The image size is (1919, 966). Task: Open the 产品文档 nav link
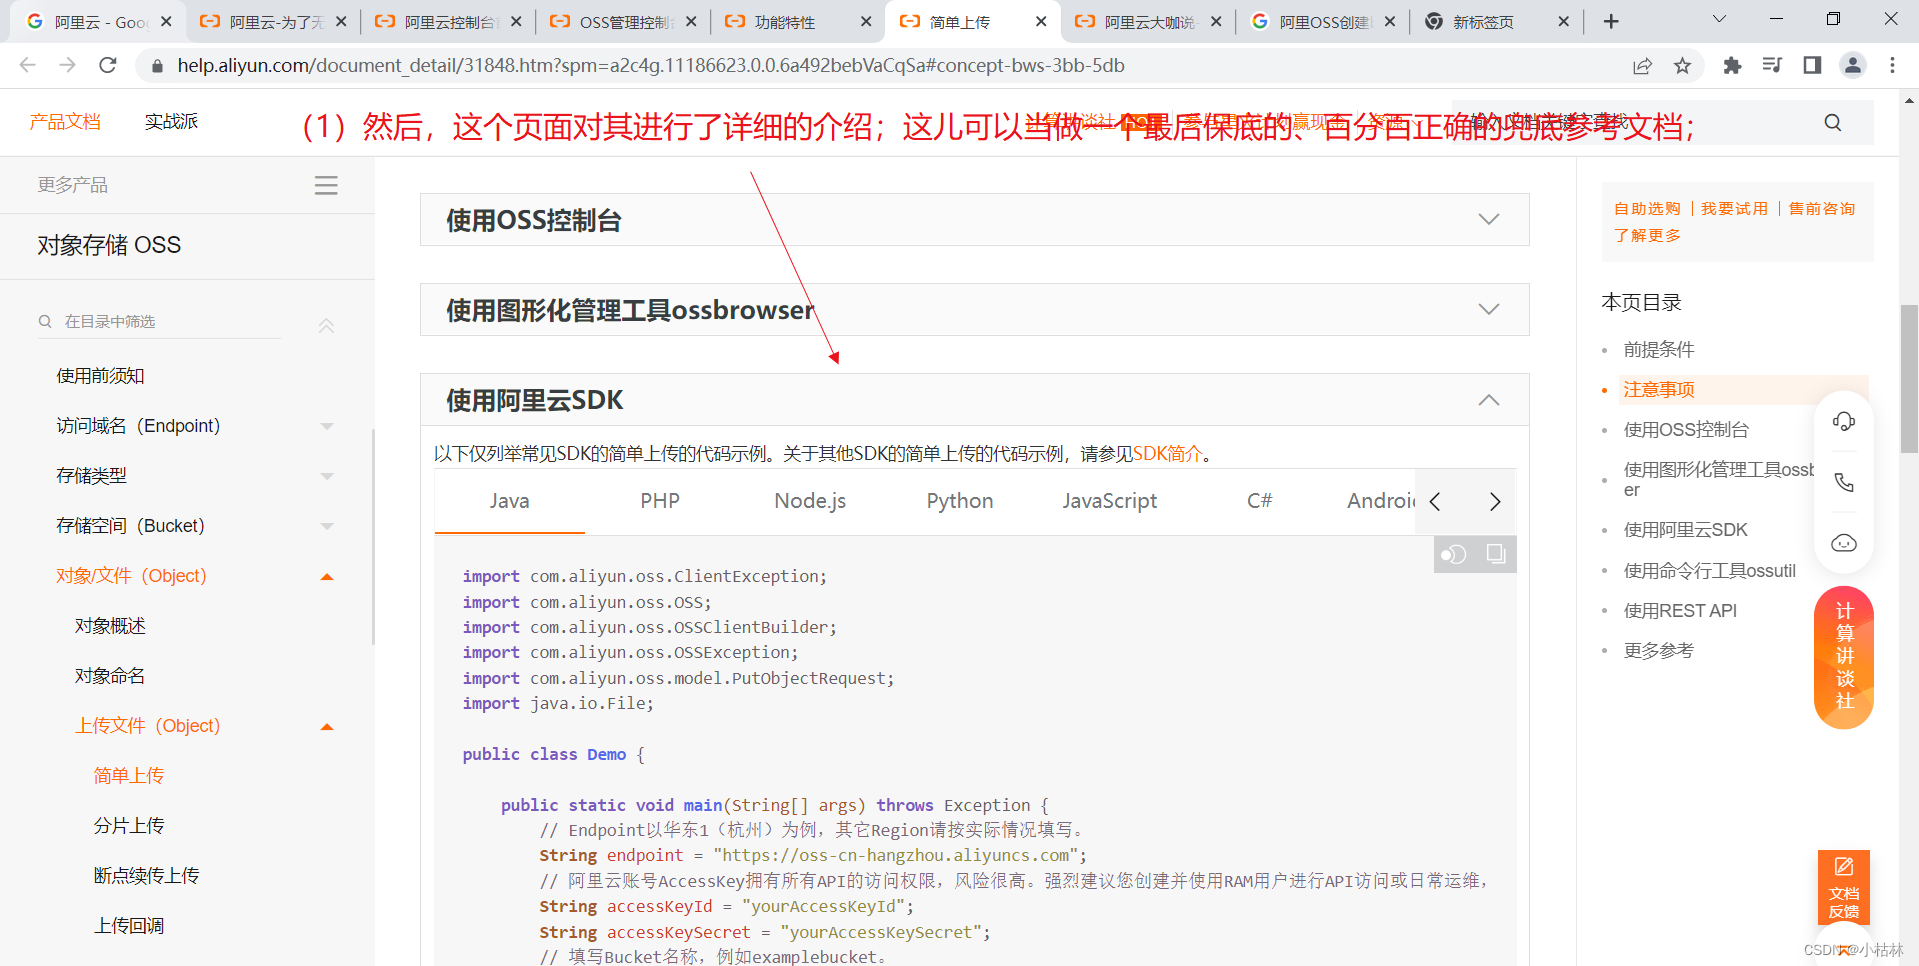click(65, 121)
